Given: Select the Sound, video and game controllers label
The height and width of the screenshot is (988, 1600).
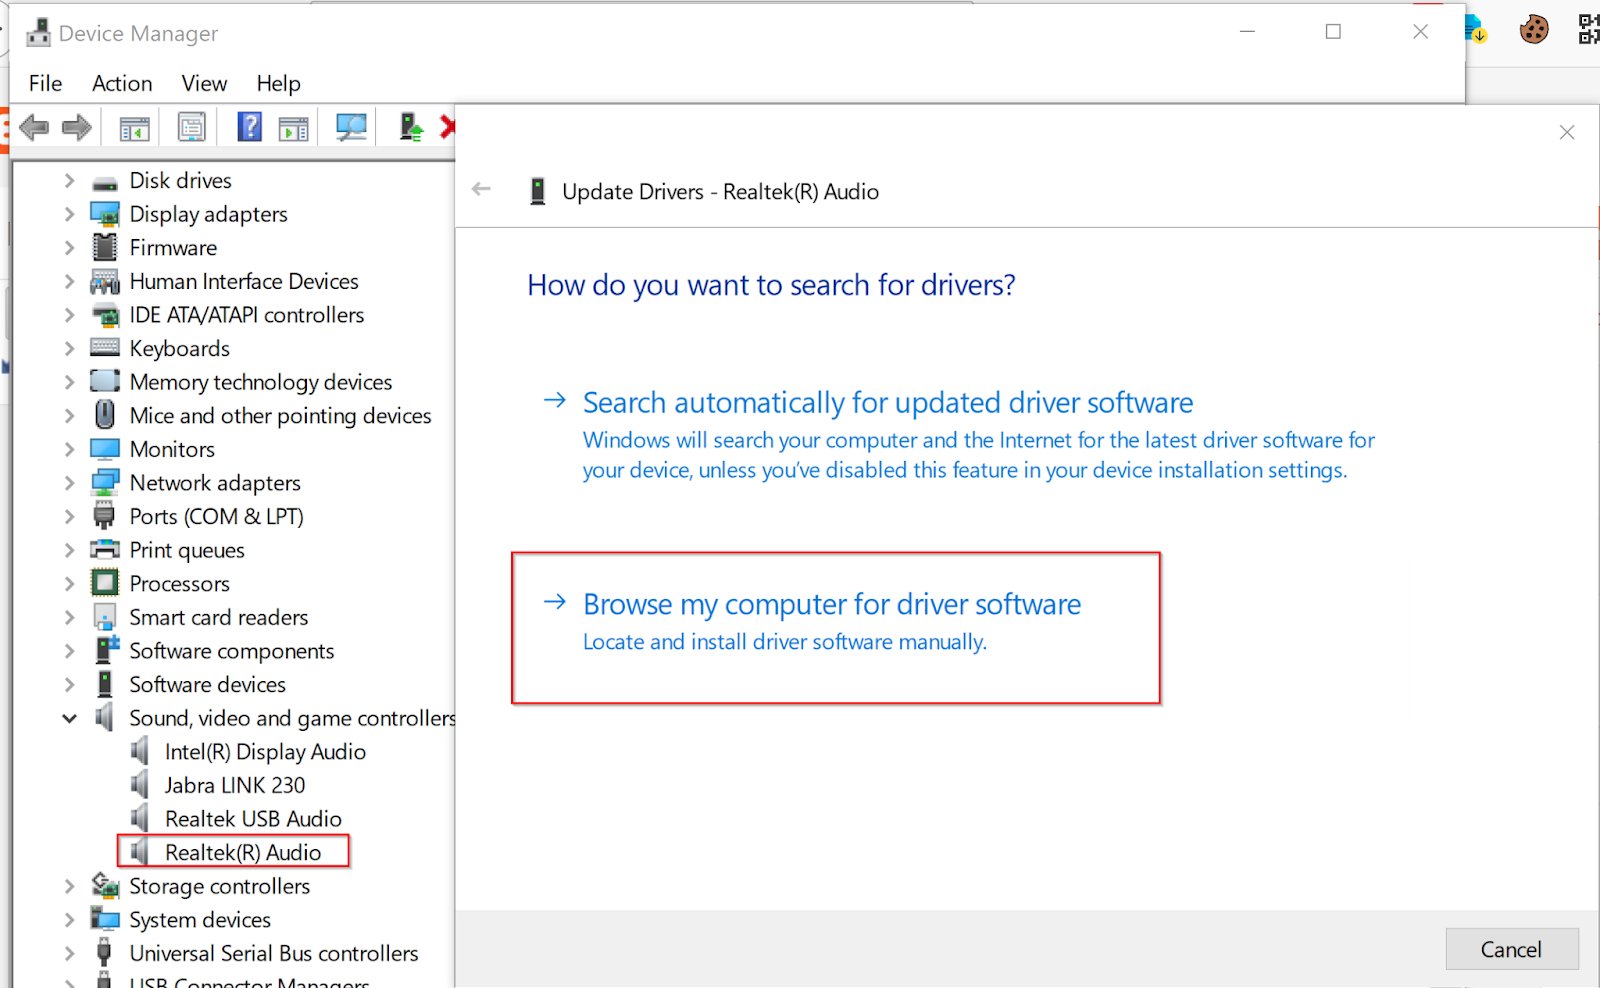Looking at the screenshot, I should [x=292, y=718].
